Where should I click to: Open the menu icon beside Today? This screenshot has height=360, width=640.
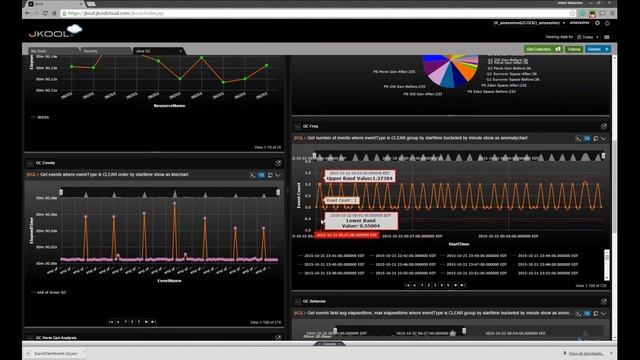[x=607, y=37]
